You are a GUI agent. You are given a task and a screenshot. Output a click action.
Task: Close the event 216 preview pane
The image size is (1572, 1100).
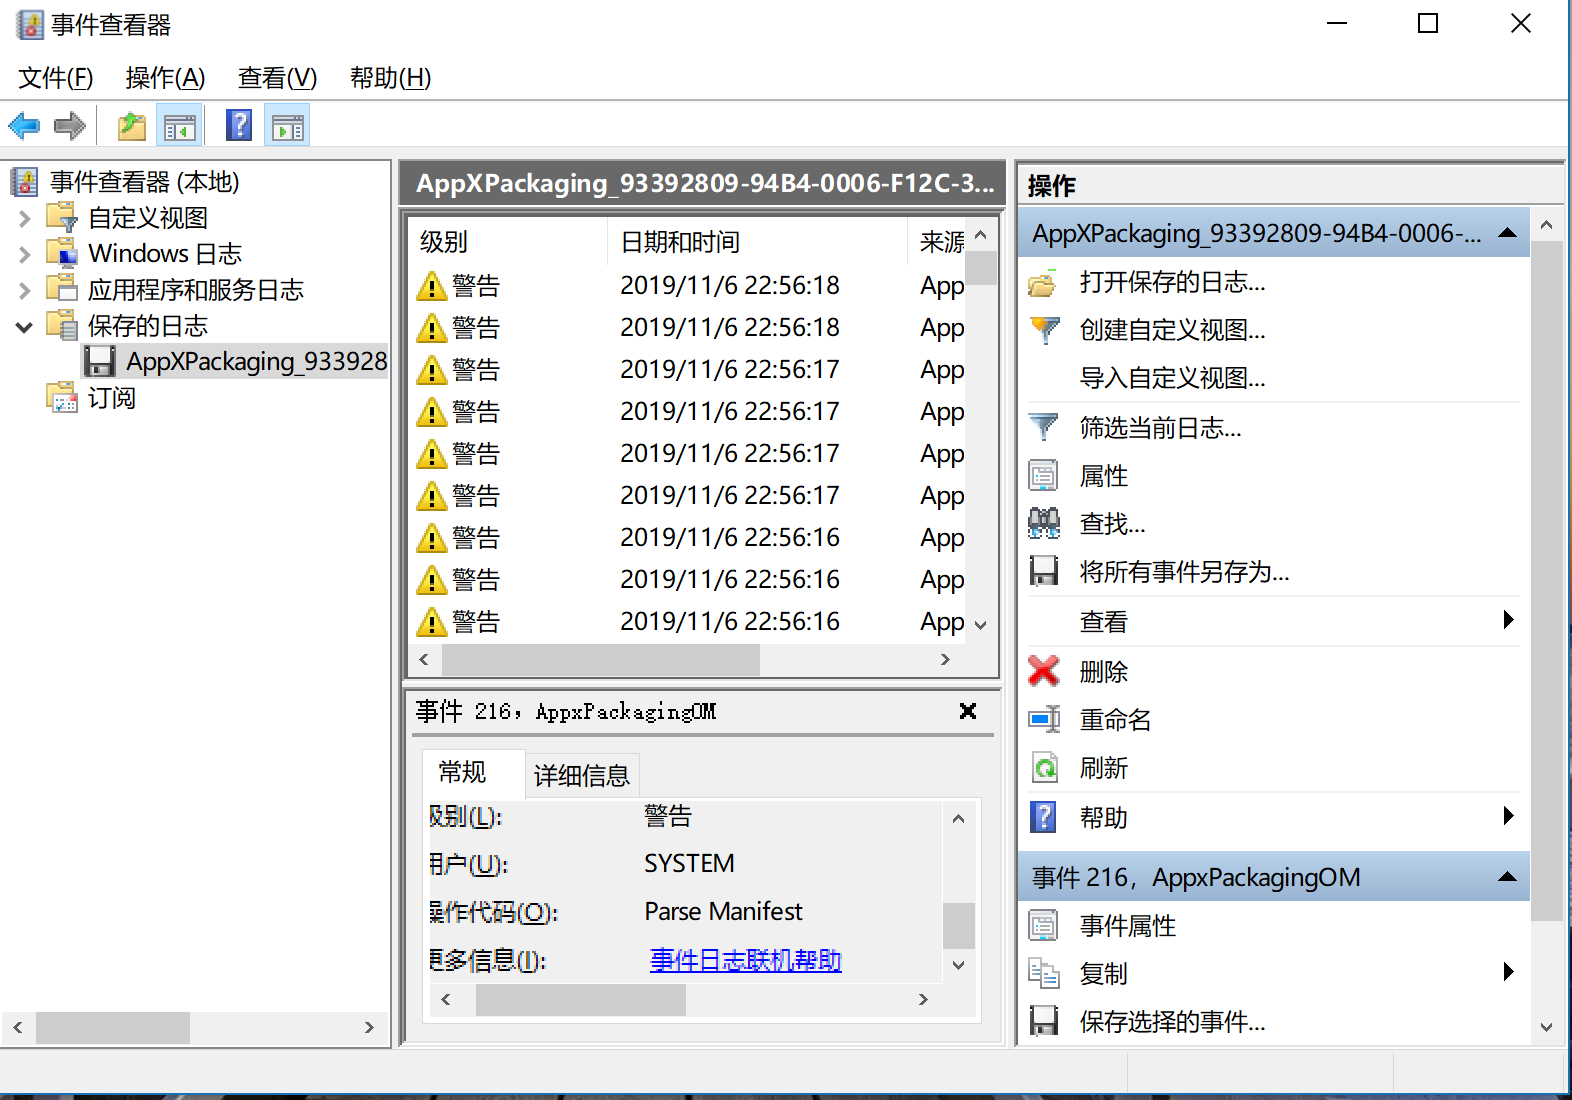coord(967,711)
